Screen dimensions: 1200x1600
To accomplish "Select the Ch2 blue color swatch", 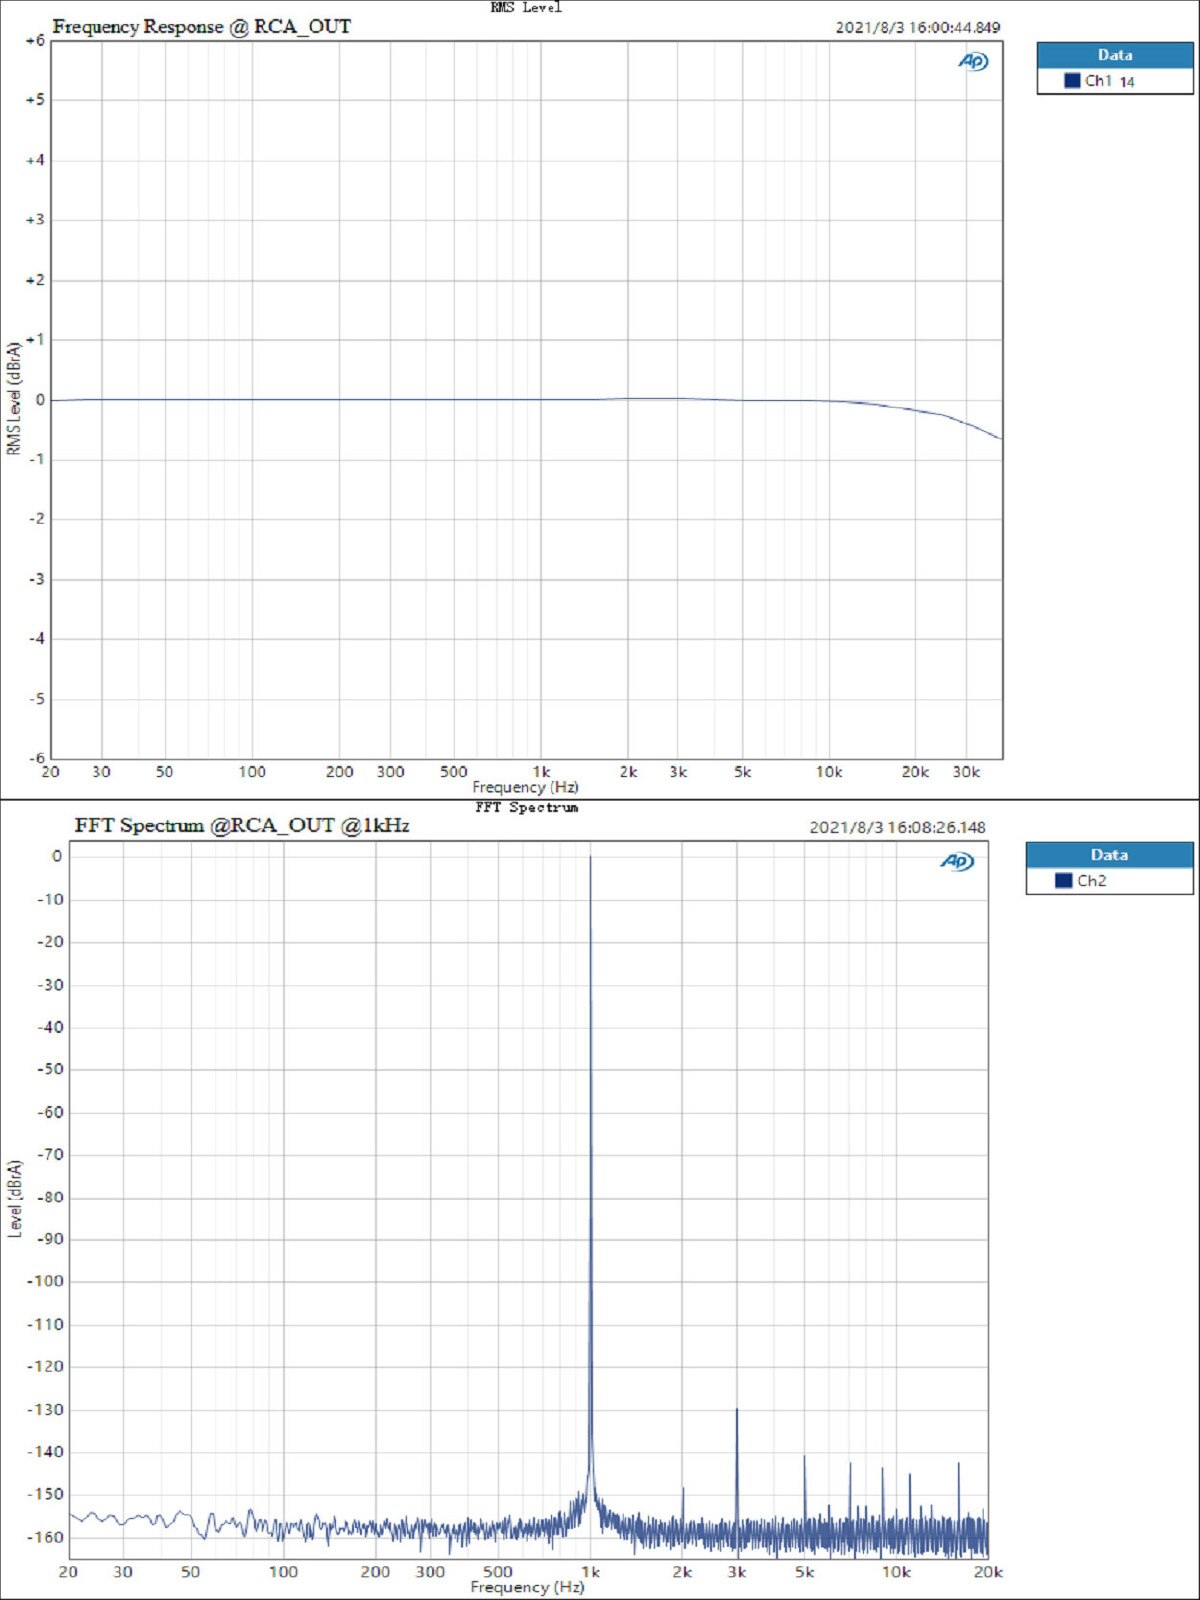I will click(x=1063, y=880).
